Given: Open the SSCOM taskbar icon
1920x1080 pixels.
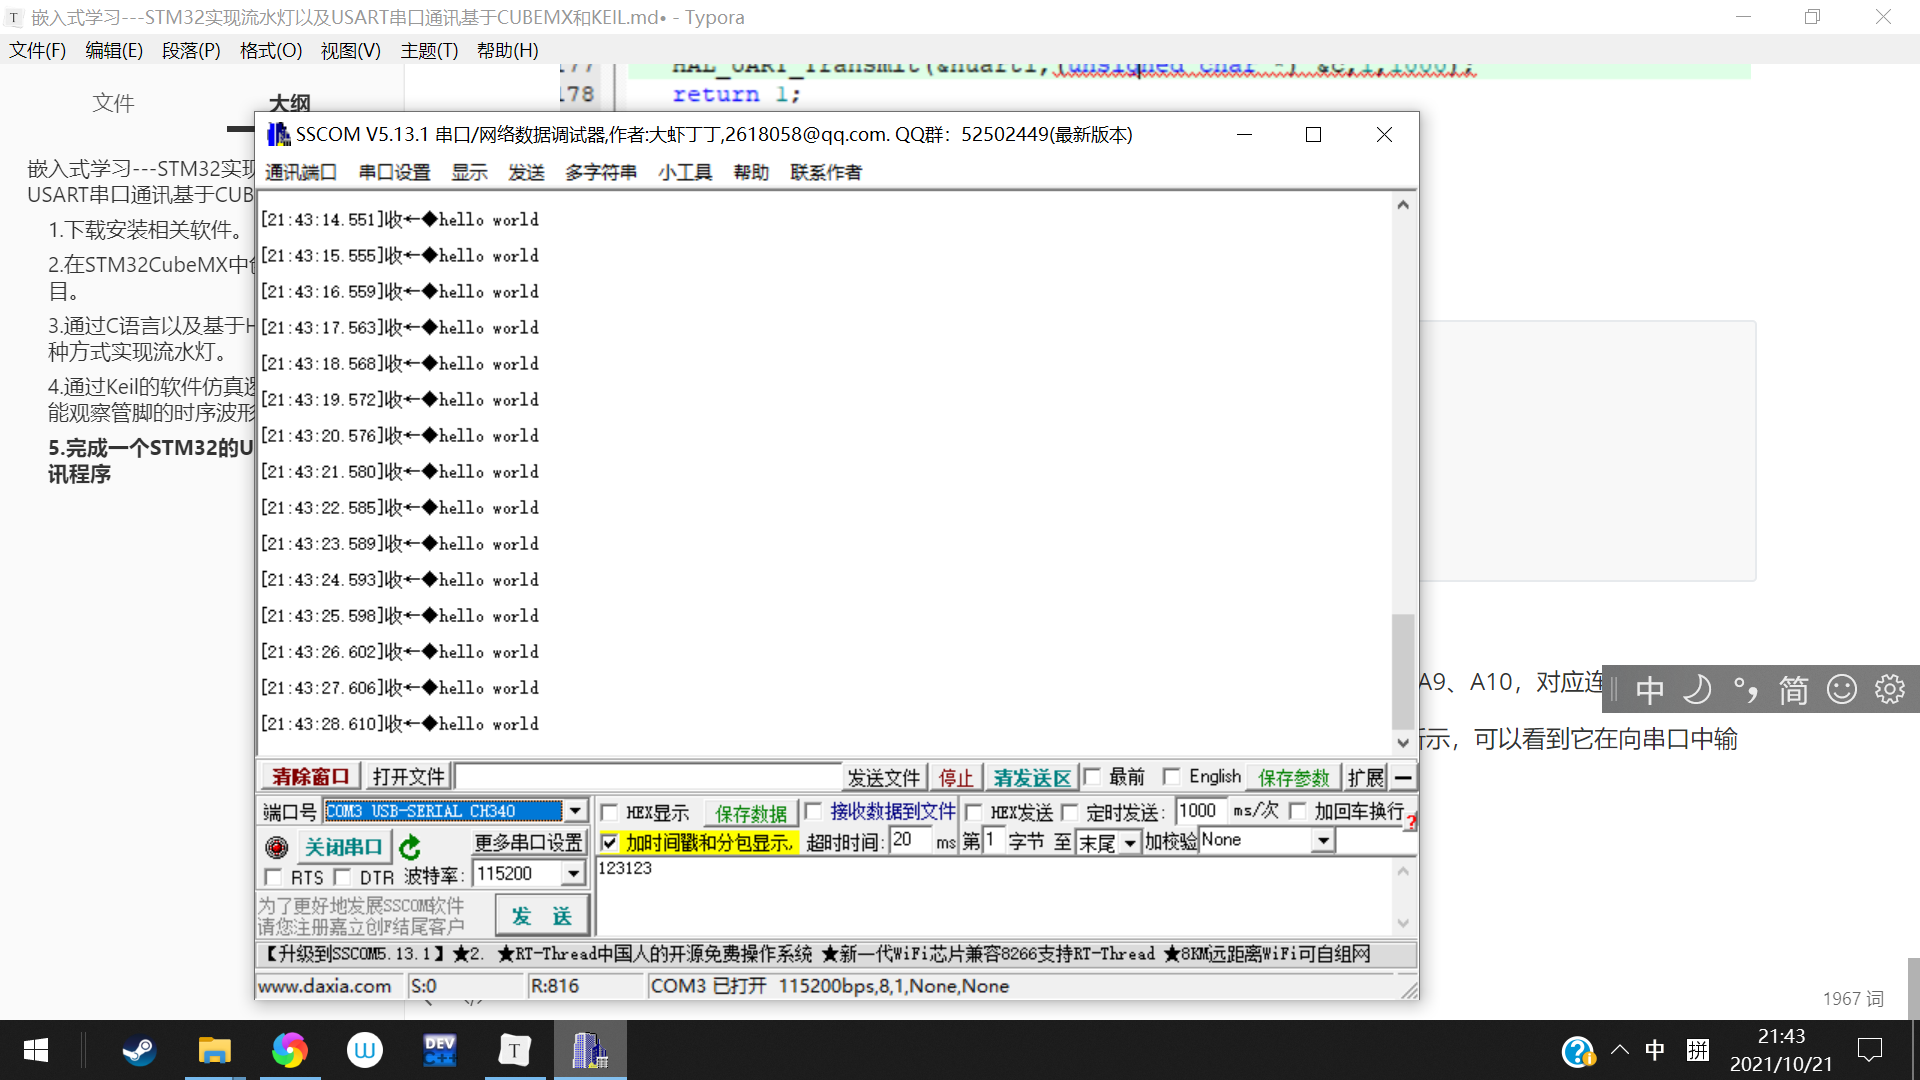Looking at the screenshot, I should [589, 1051].
